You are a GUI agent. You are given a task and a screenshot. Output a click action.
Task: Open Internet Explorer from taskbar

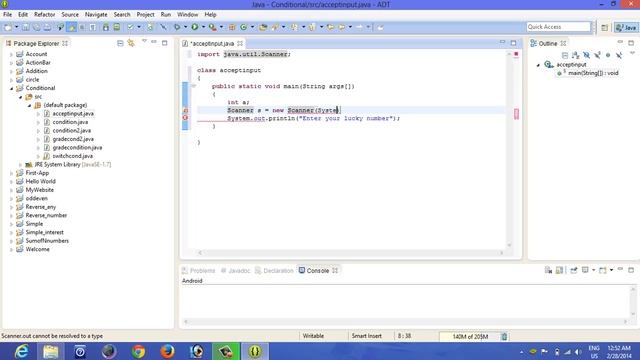(21, 351)
